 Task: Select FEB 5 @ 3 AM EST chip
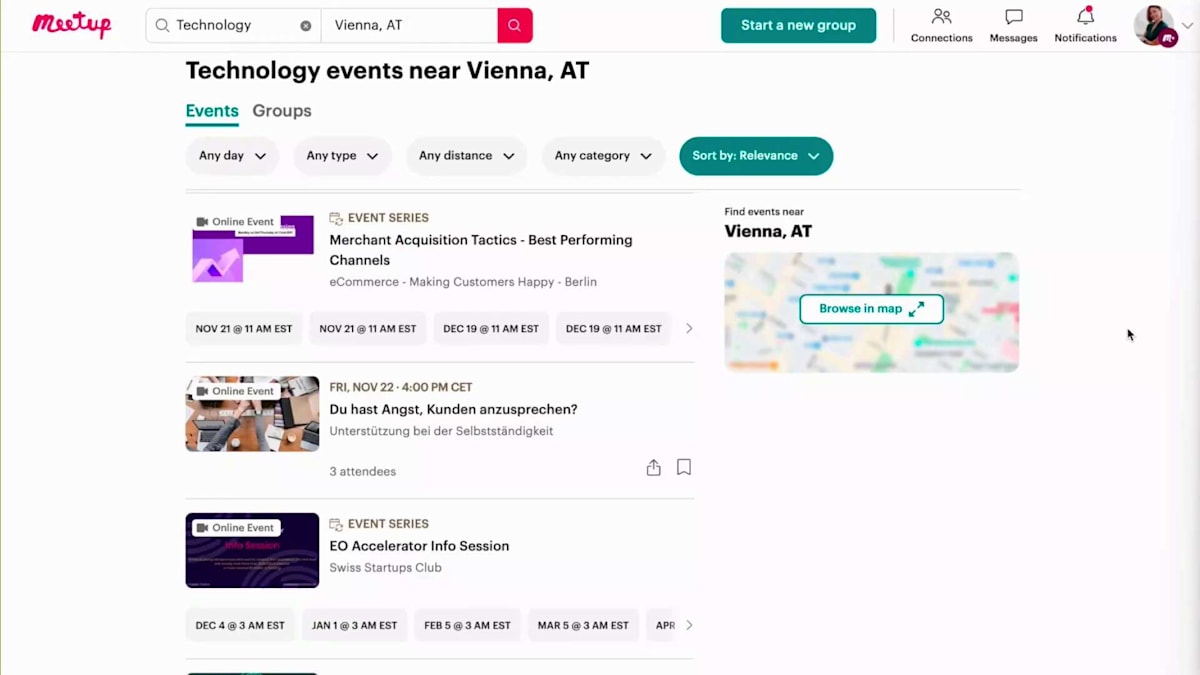point(467,625)
